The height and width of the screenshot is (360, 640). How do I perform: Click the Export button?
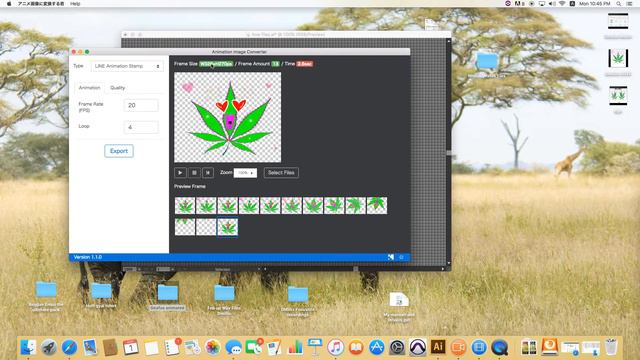click(x=119, y=151)
